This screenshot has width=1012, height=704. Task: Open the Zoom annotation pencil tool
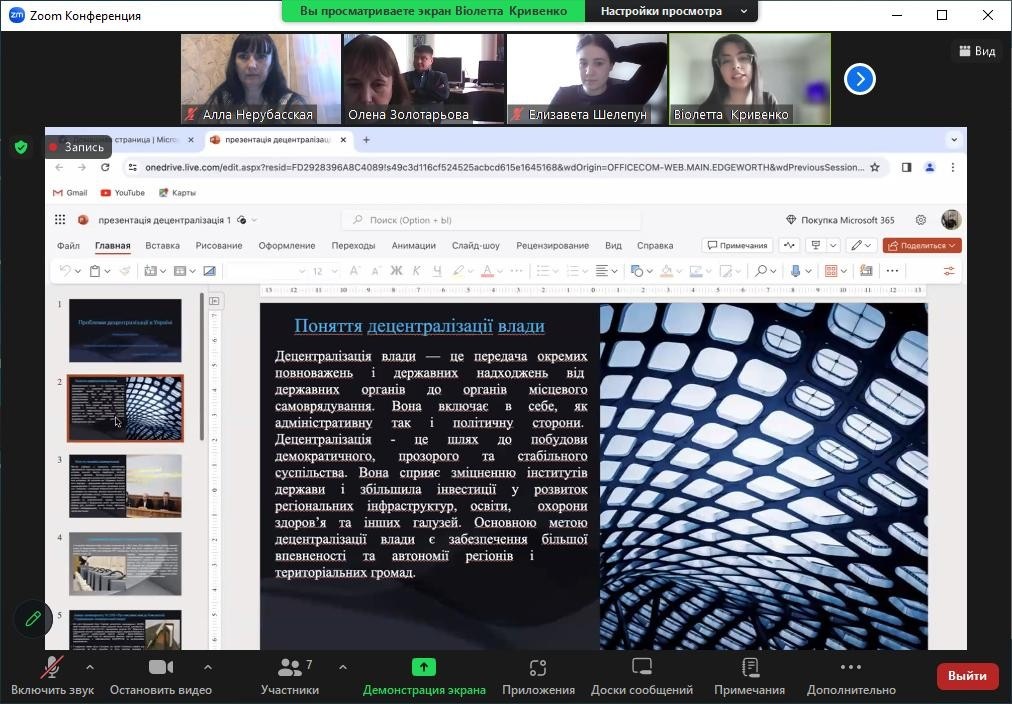(x=33, y=619)
